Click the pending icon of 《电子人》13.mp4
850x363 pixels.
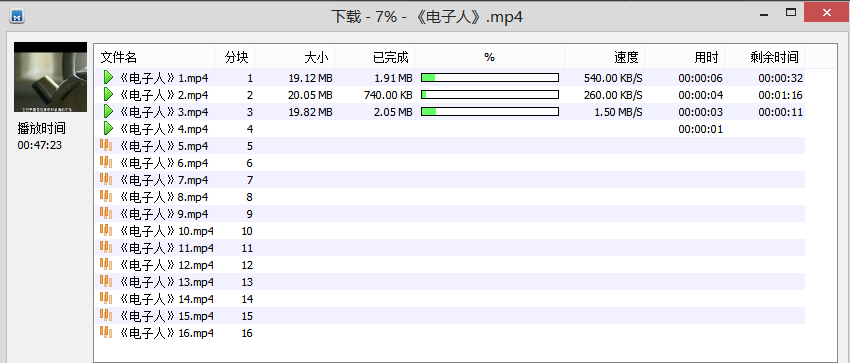[106, 282]
